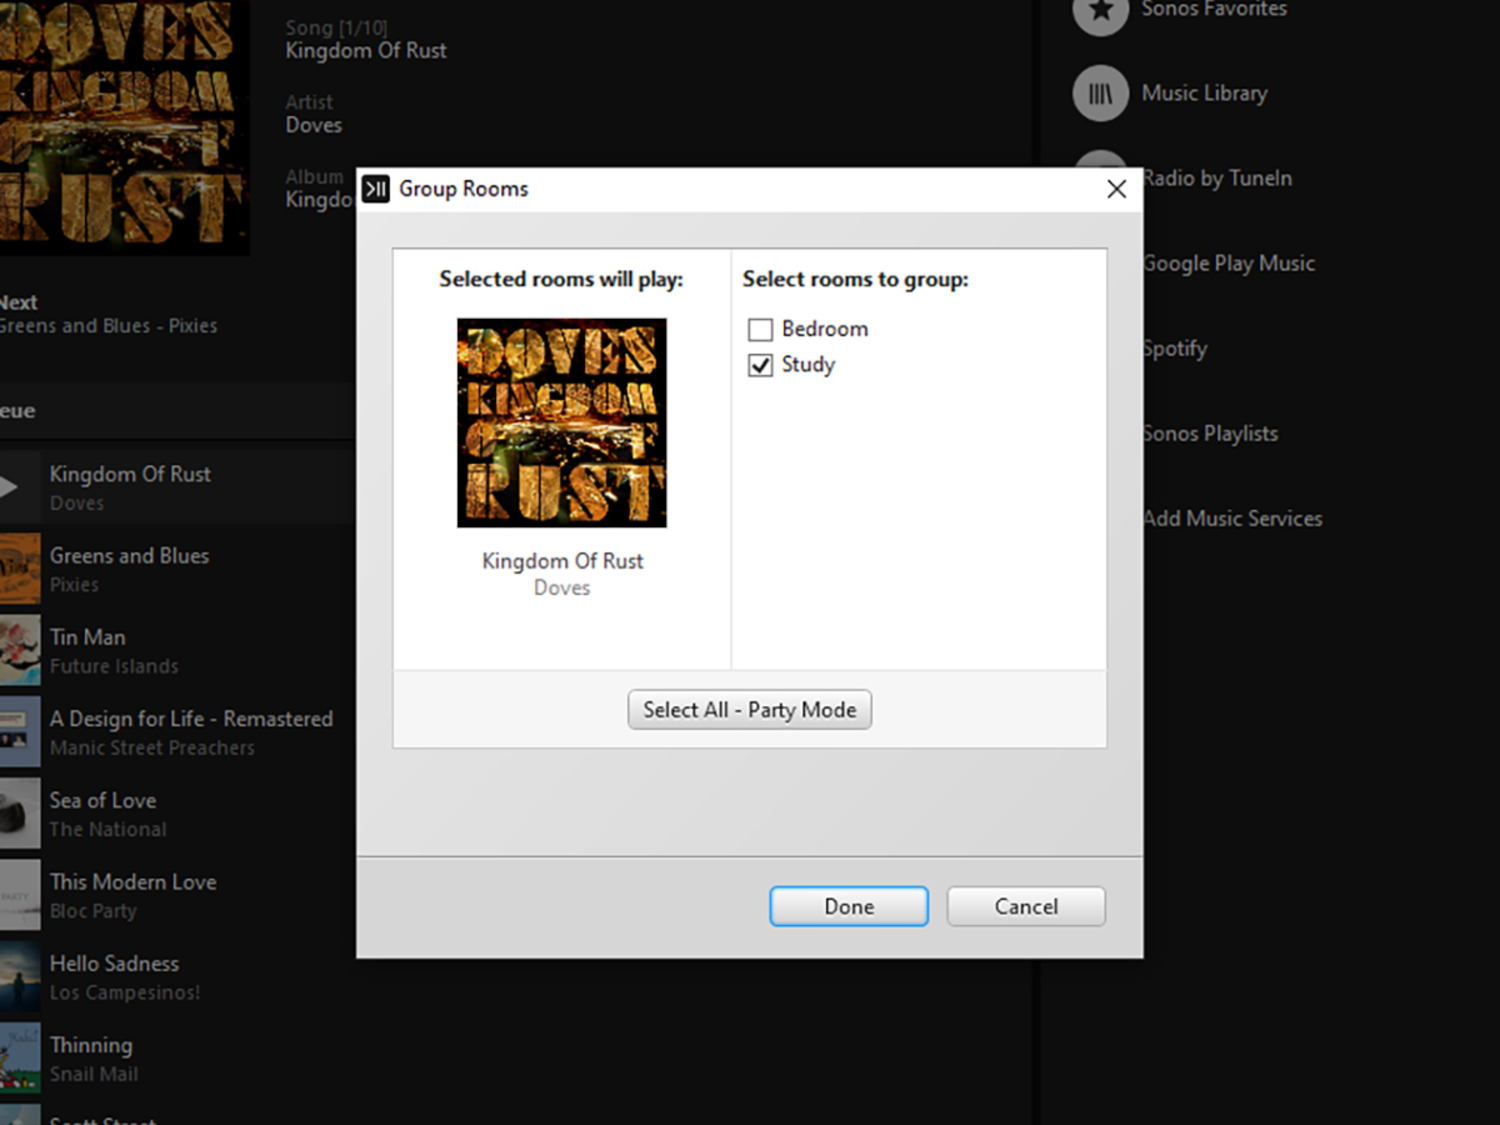1500x1125 pixels.
Task: Click Bloc Party artist name in queue
Action: point(93,911)
